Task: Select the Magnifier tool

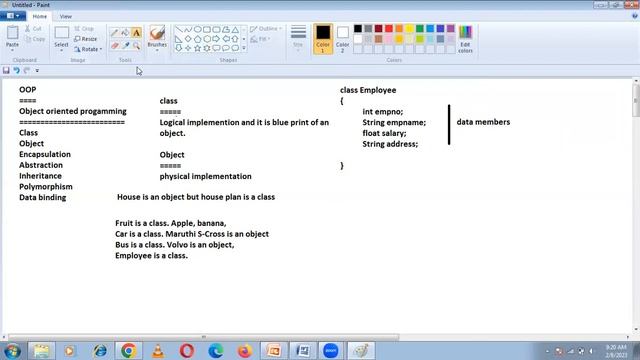Action: coord(136,46)
